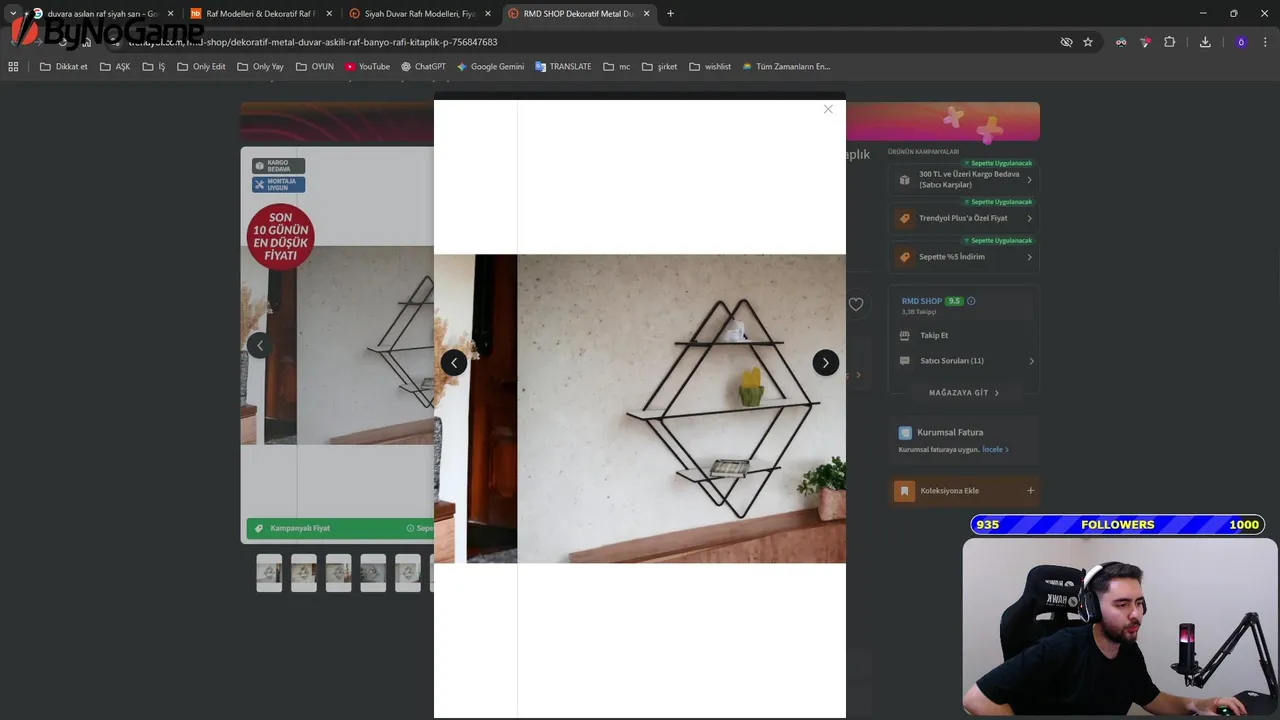1280x720 pixels.
Task: Show next image in the lightbox
Action: point(825,363)
